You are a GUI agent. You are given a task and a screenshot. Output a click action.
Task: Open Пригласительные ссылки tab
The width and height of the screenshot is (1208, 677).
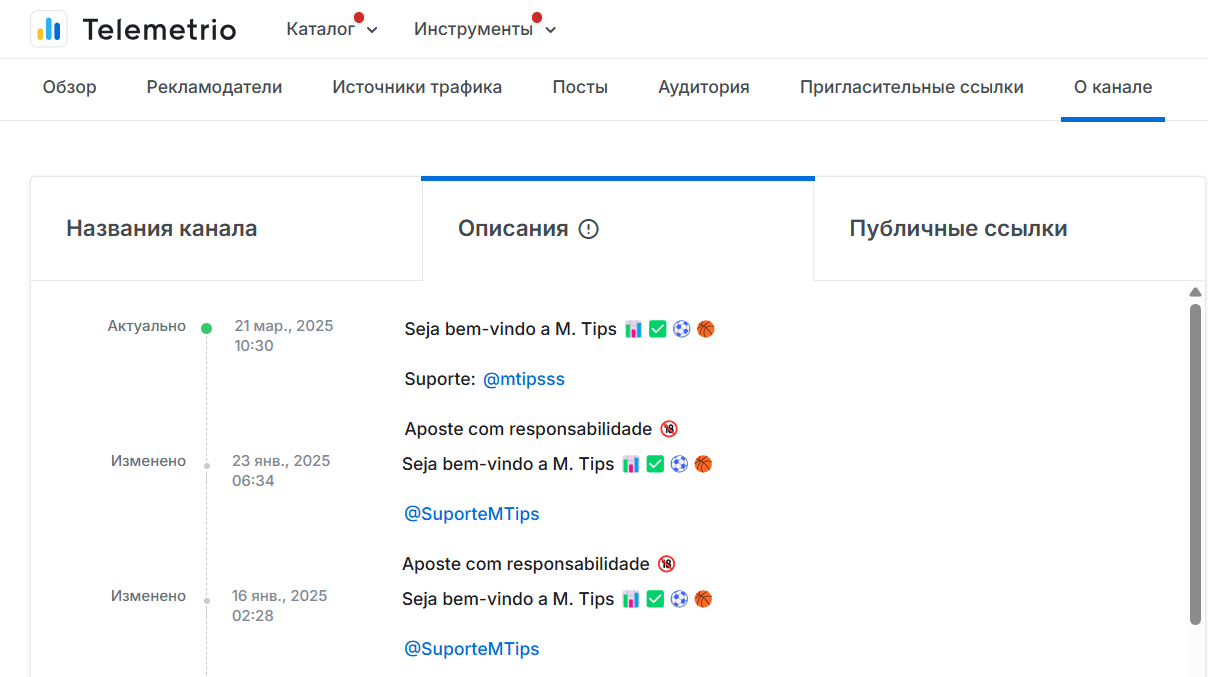[x=911, y=87]
